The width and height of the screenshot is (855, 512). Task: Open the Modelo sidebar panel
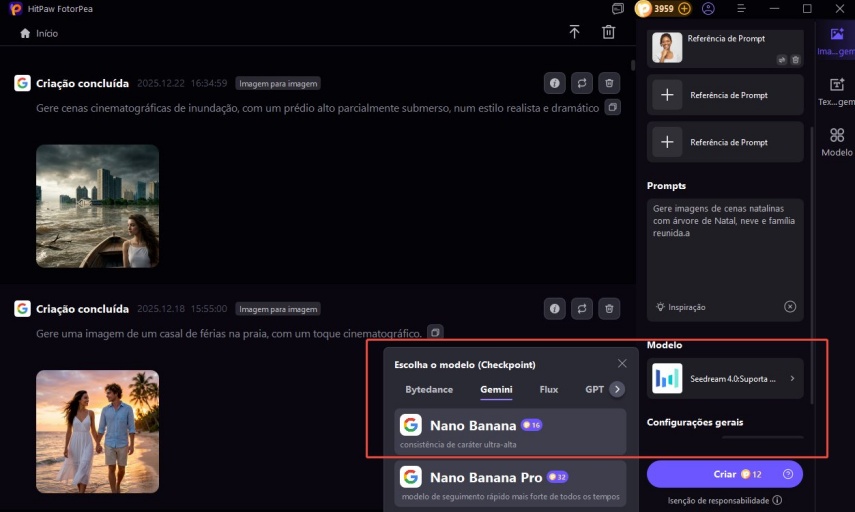point(836,142)
